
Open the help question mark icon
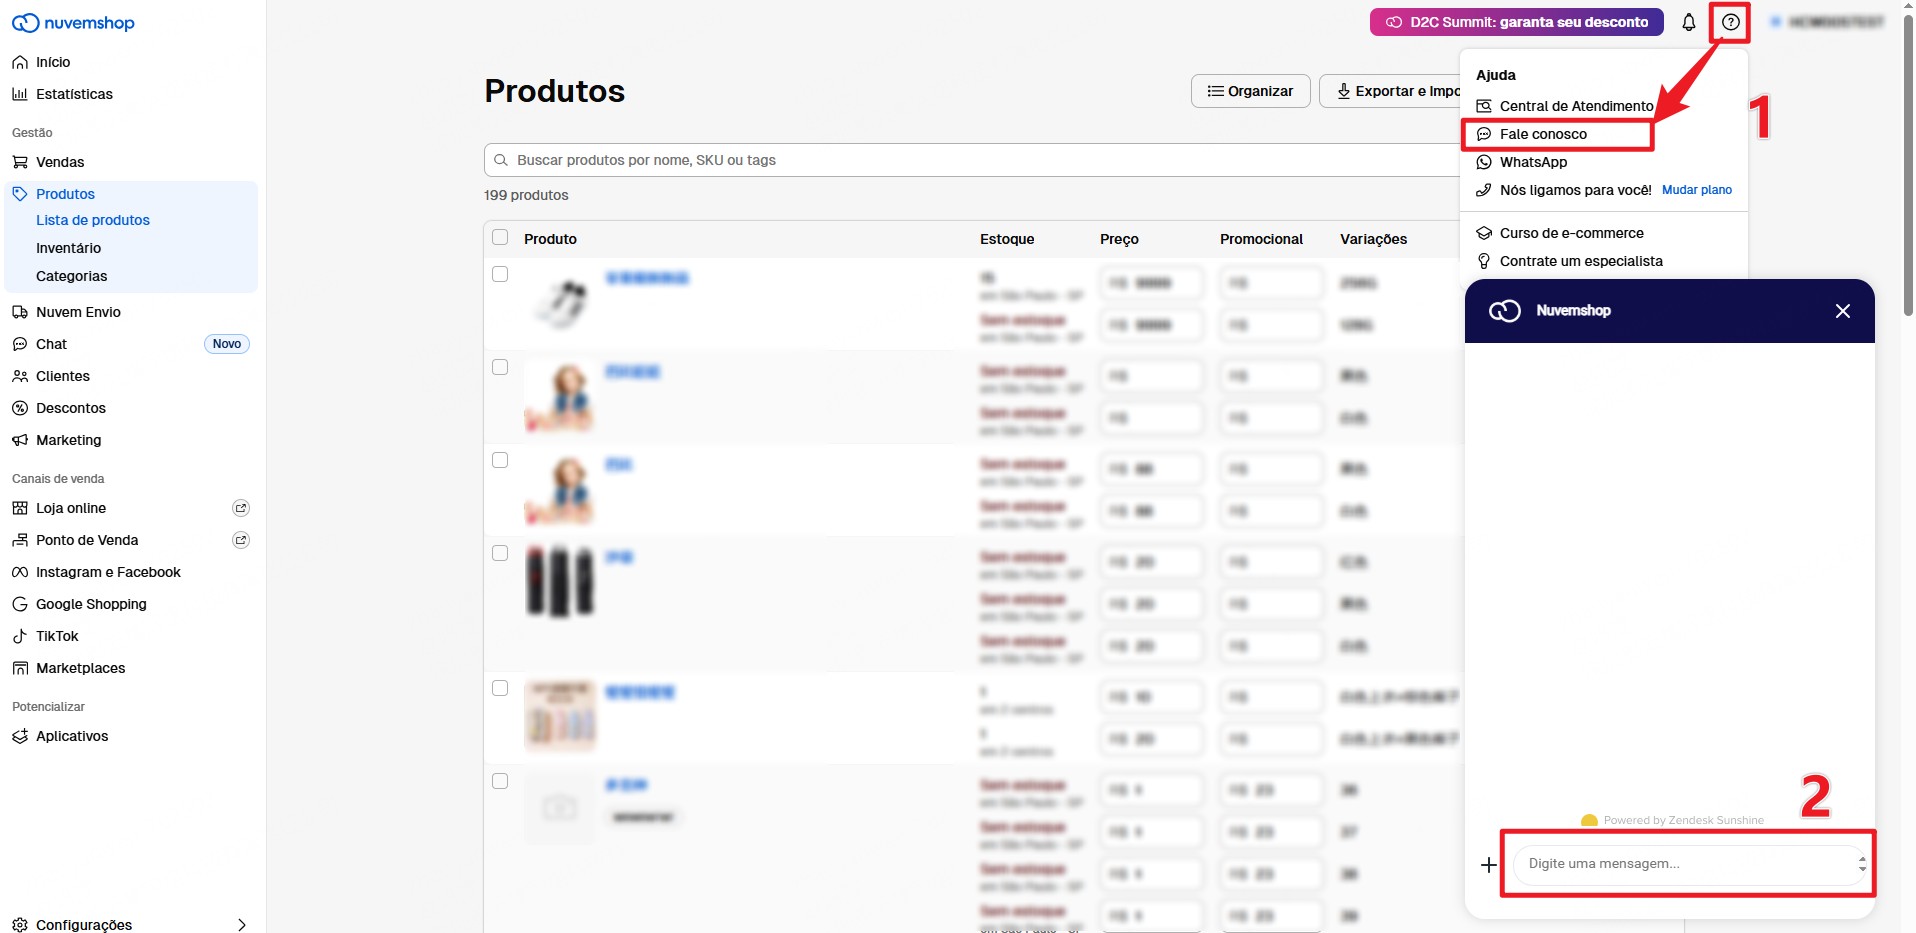[x=1731, y=22]
